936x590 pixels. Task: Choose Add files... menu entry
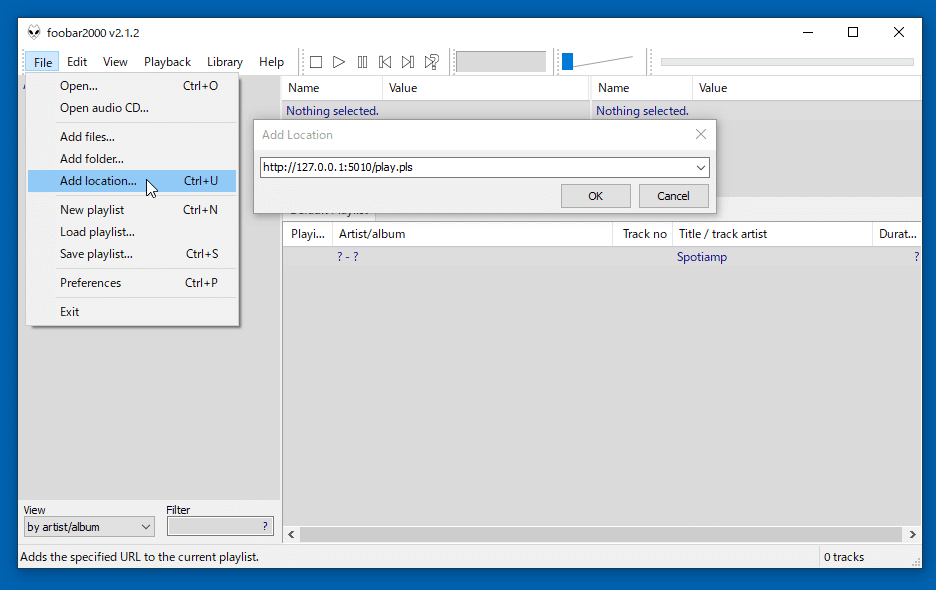coord(132,137)
